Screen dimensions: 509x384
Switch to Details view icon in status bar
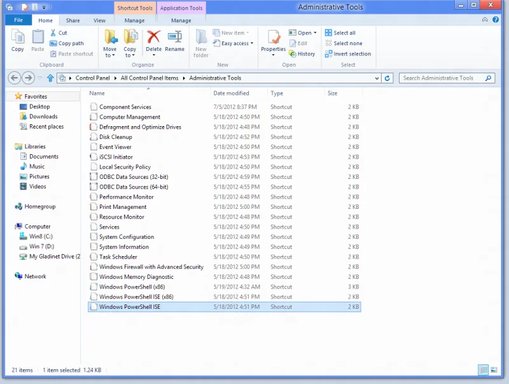click(483, 370)
